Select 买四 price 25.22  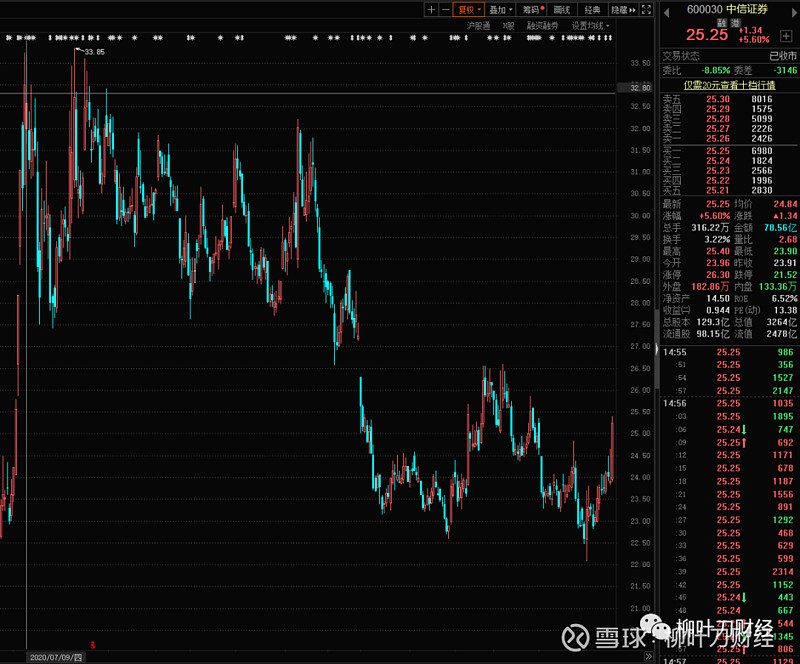click(x=717, y=180)
